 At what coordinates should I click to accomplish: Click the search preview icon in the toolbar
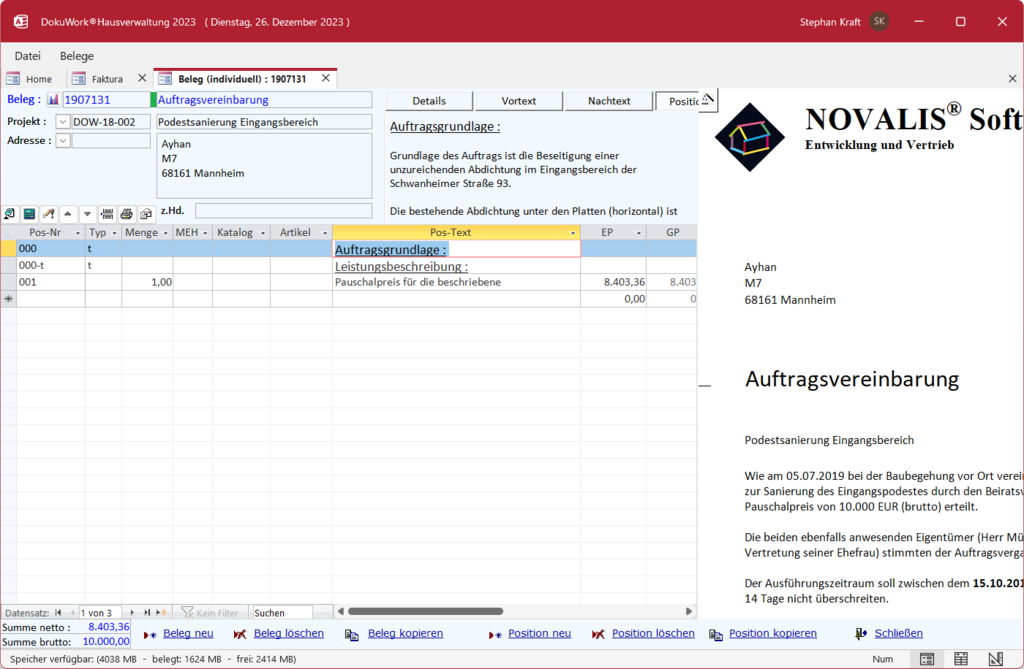coord(10,214)
